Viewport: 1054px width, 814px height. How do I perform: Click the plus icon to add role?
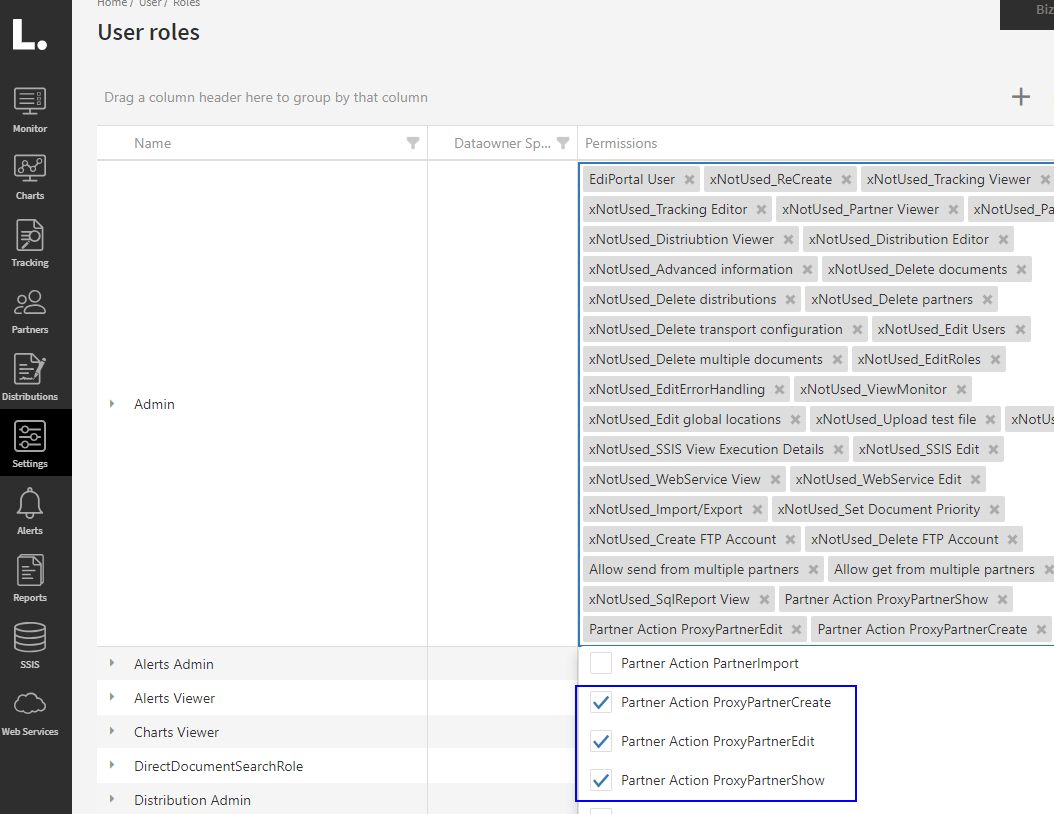coord(1020,97)
